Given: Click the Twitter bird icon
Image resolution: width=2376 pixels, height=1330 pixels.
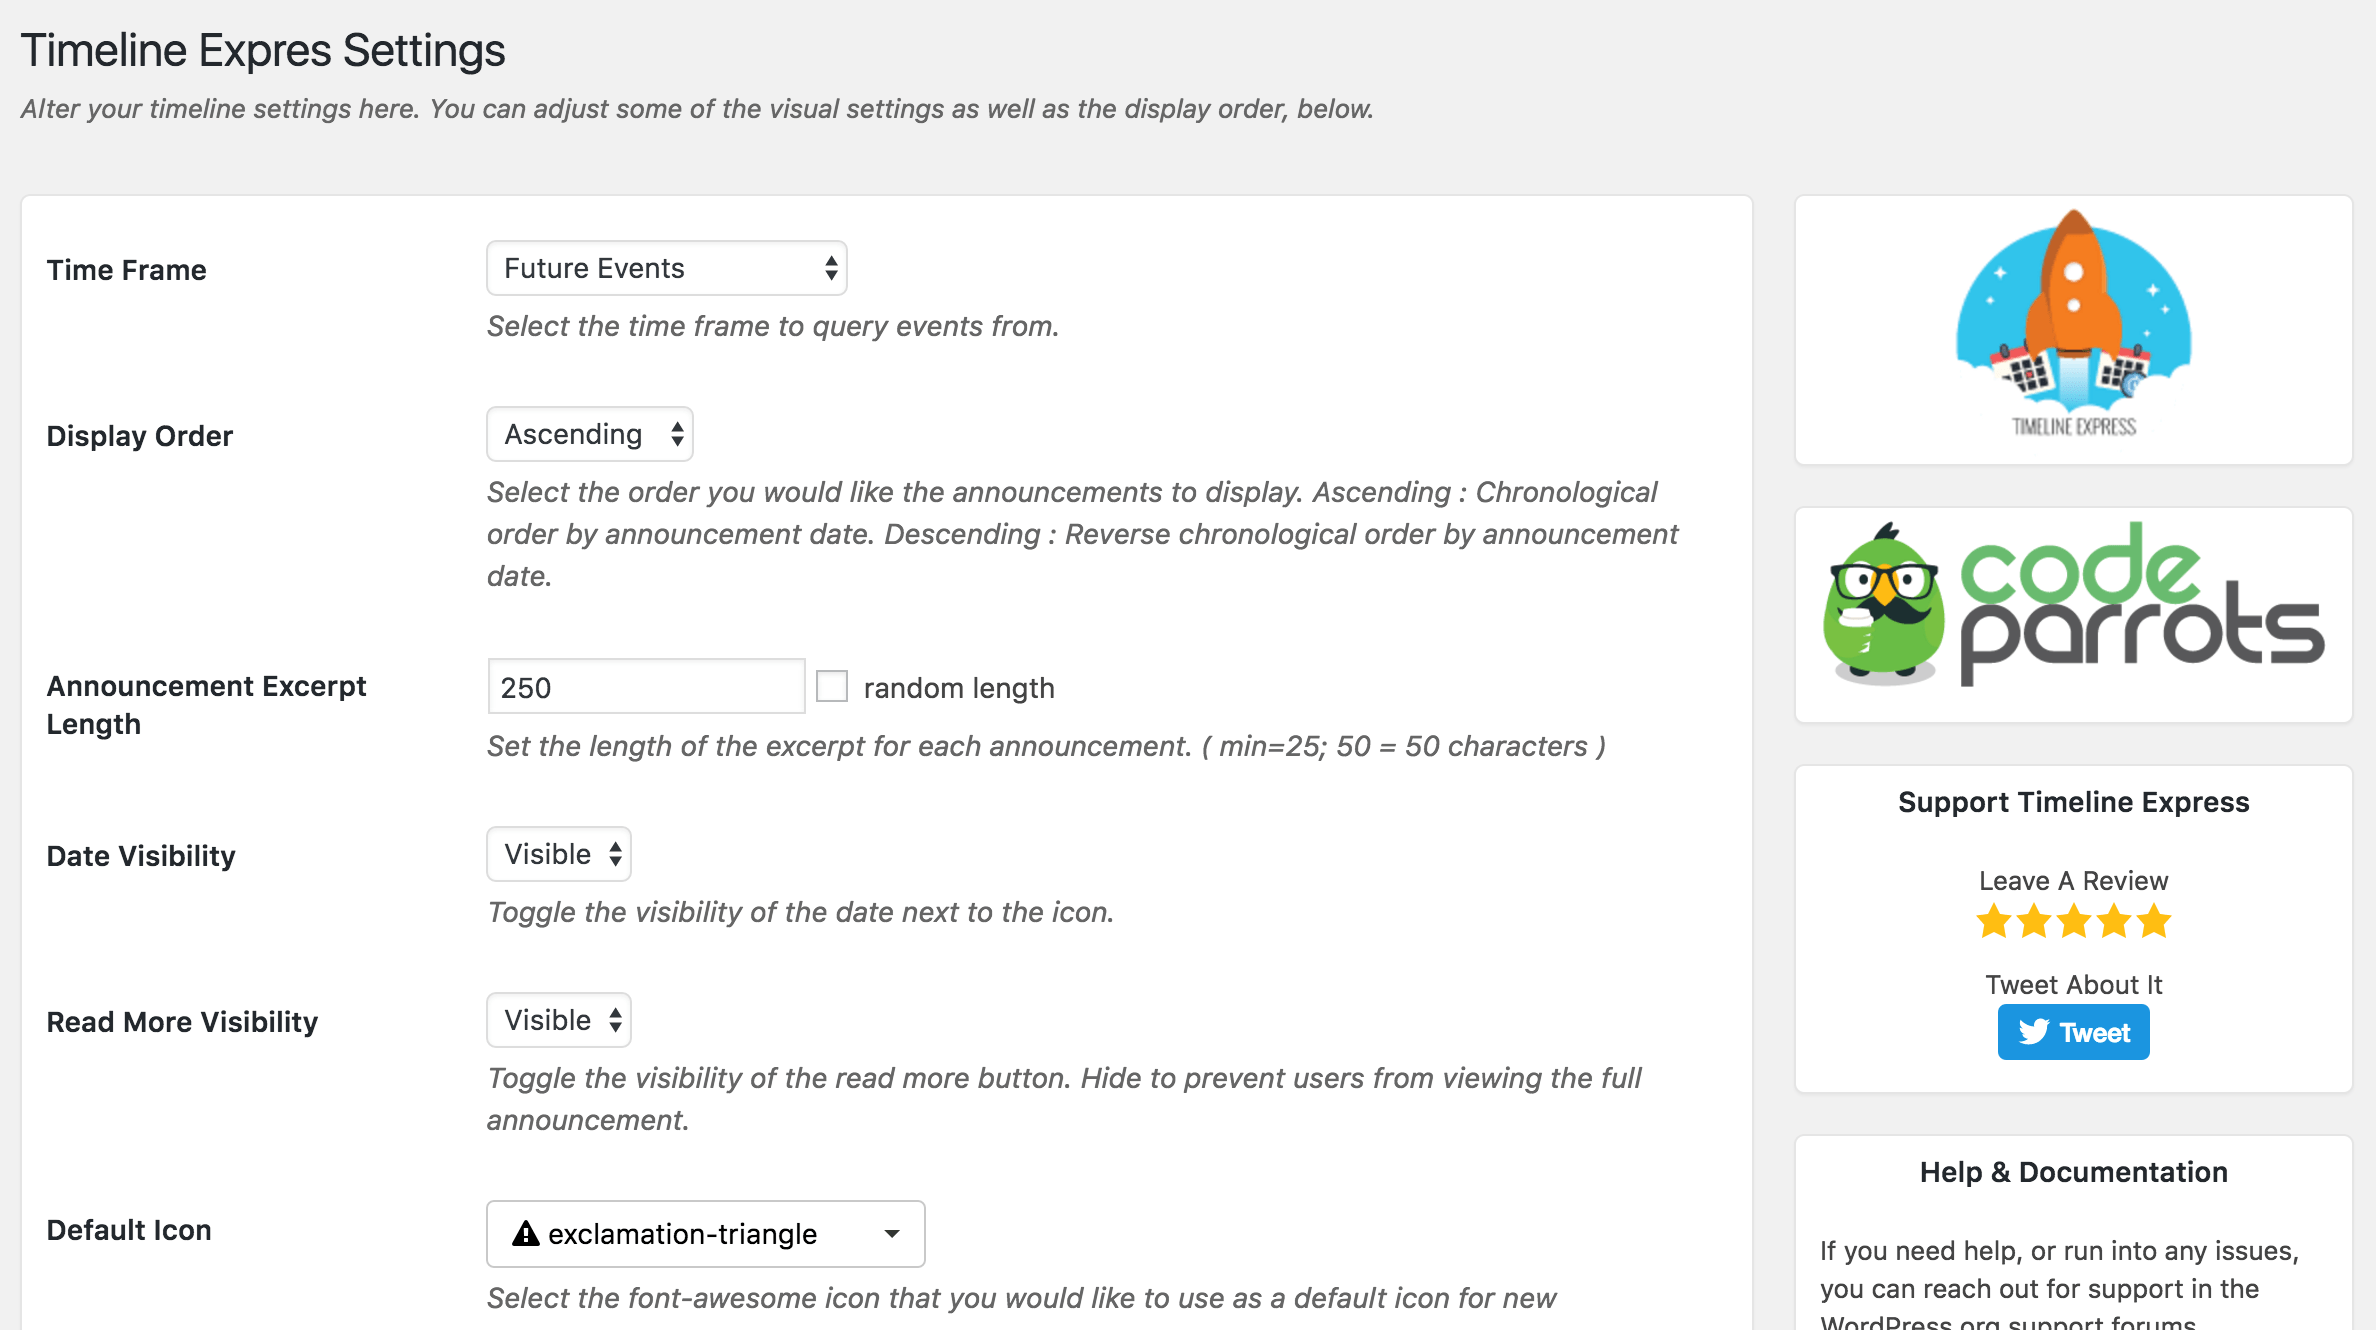Looking at the screenshot, I should coord(2033,1032).
